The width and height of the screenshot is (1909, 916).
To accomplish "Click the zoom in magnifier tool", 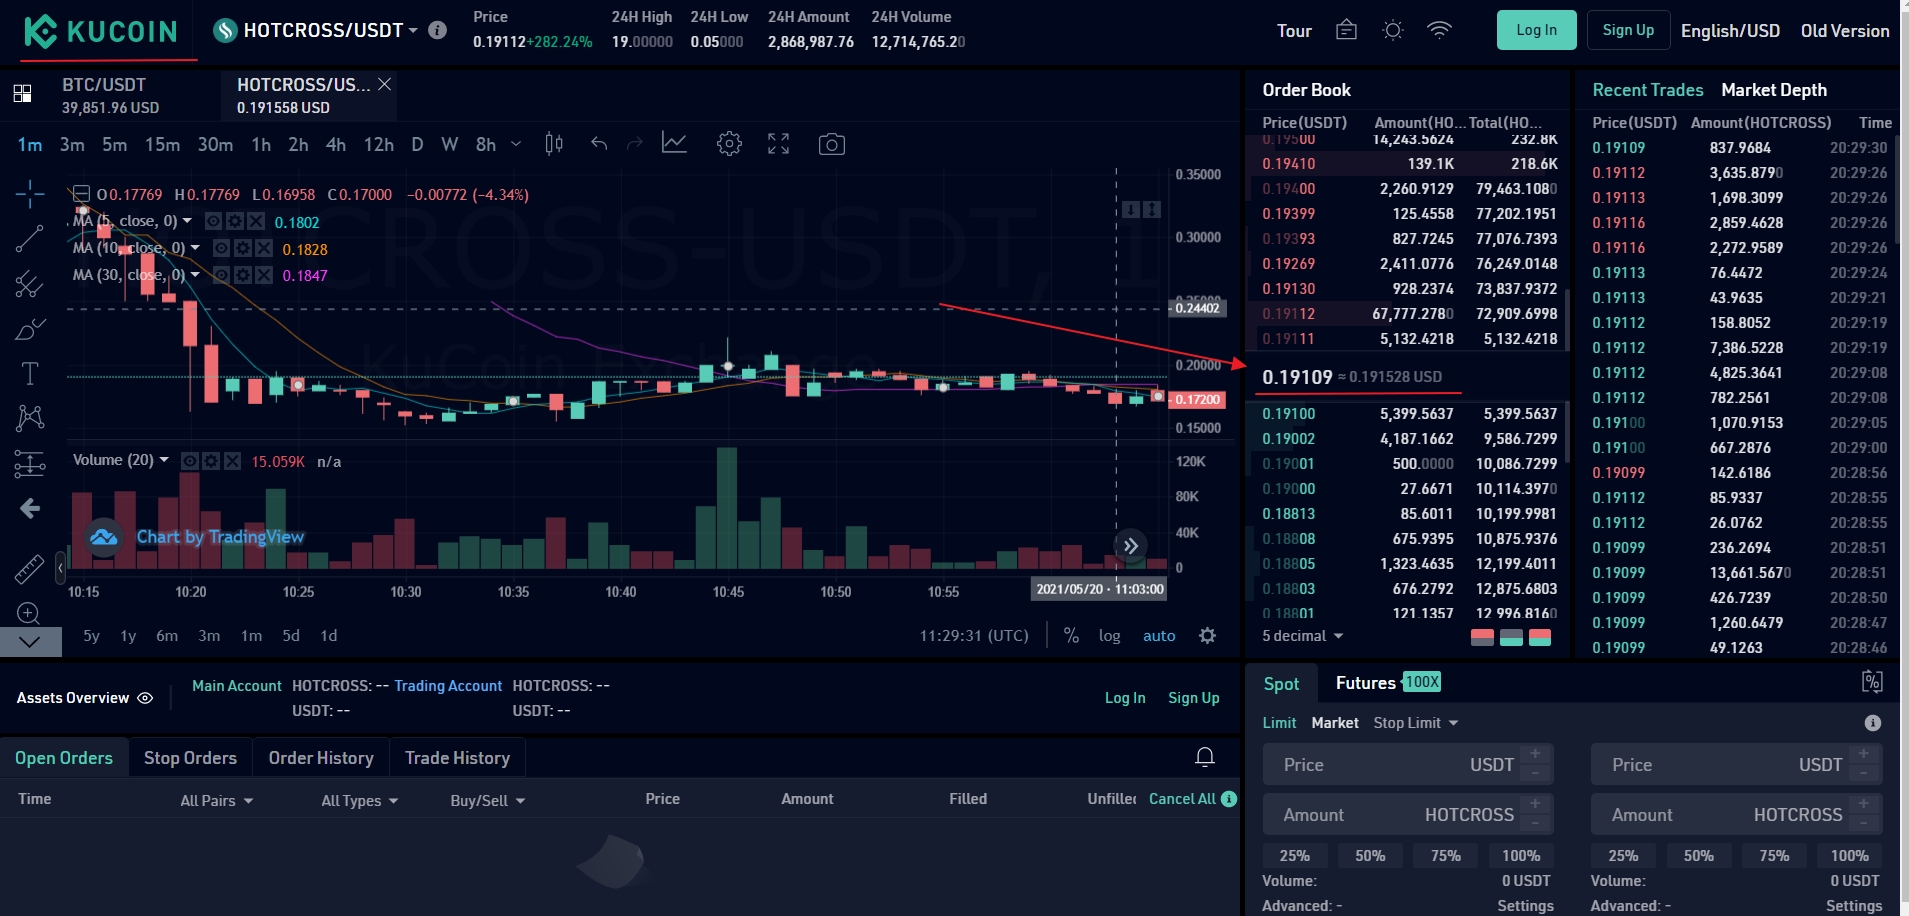I will point(29,613).
